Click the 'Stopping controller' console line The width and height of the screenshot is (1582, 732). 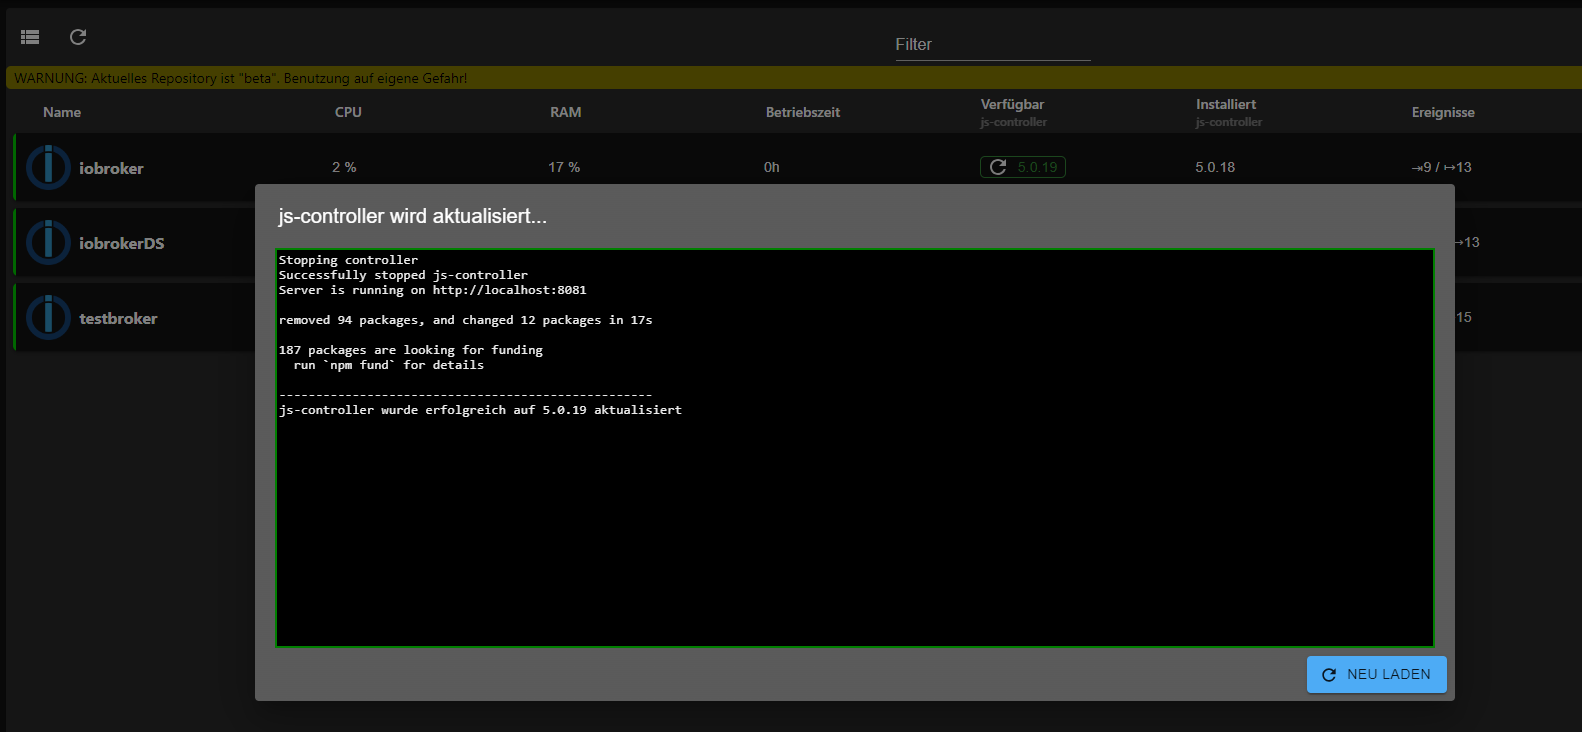click(348, 260)
